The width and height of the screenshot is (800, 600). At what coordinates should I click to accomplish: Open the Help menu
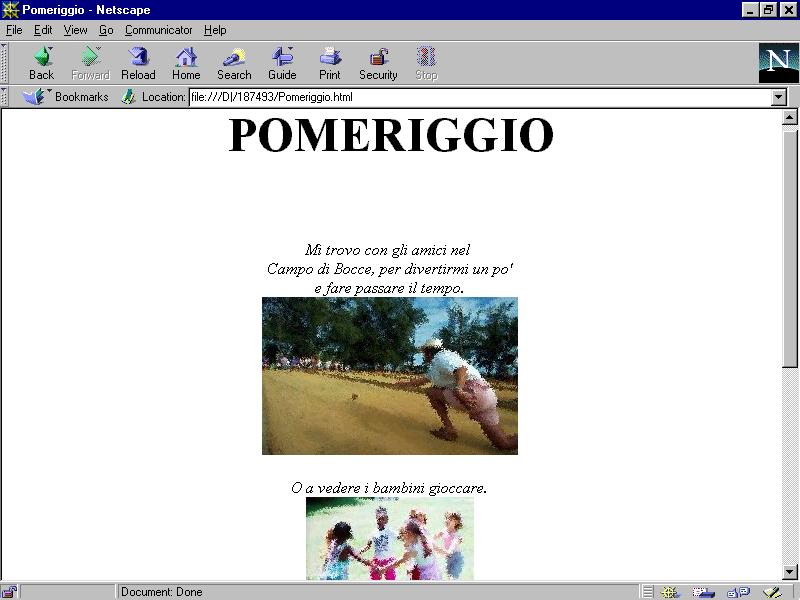[215, 30]
